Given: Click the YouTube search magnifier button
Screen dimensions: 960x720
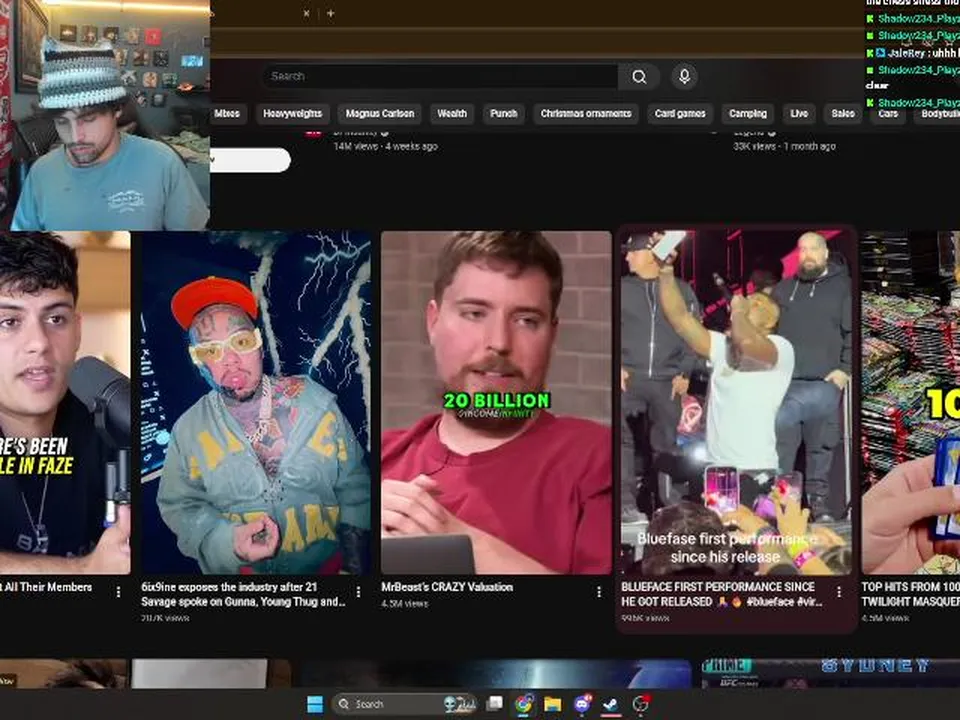Looking at the screenshot, I should (x=639, y=77).
